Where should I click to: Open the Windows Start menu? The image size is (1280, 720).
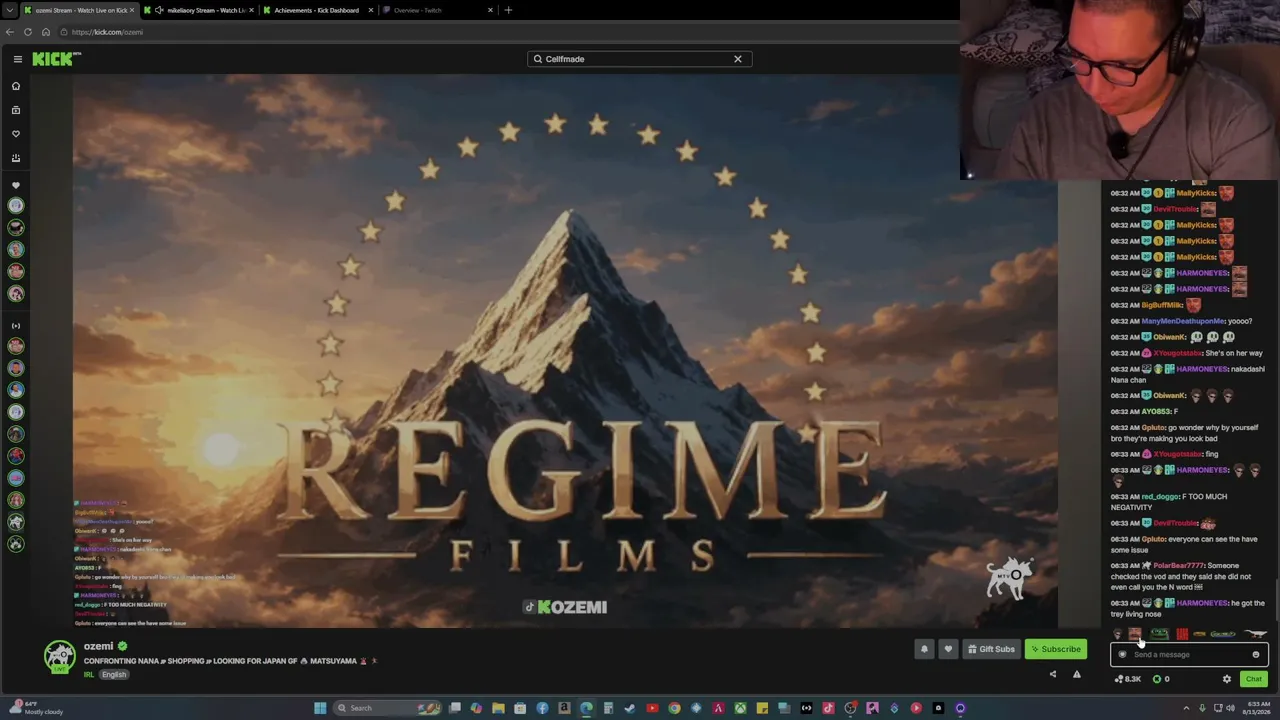[x=320, y=708]
